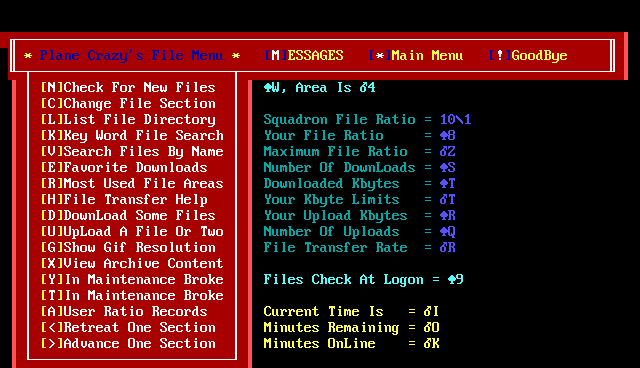This screenshot has width=640, height=368.
Task: Choose [C] Change File Section
Action: 128,104
